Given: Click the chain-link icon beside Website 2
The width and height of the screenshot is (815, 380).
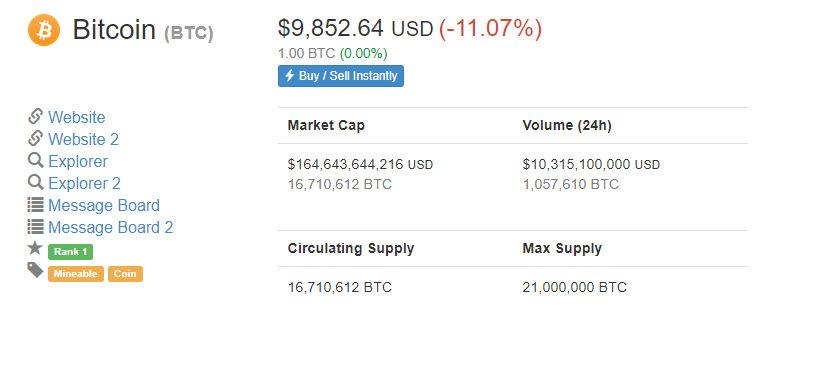Looking at the screenshot, I should (x=35, y=138).
